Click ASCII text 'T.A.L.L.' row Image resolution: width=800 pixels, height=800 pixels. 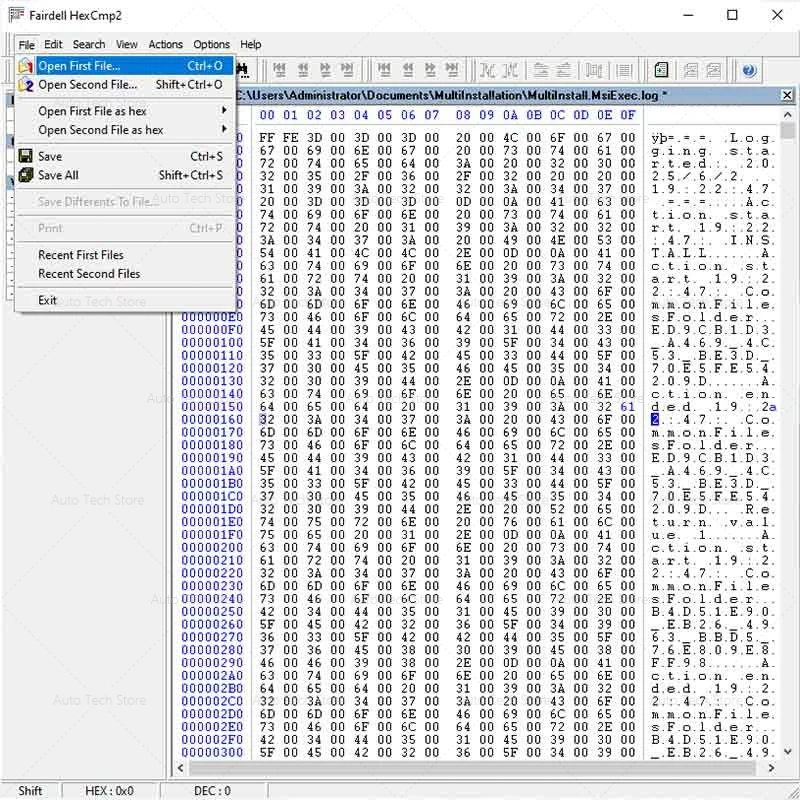[x=713, y=253]
